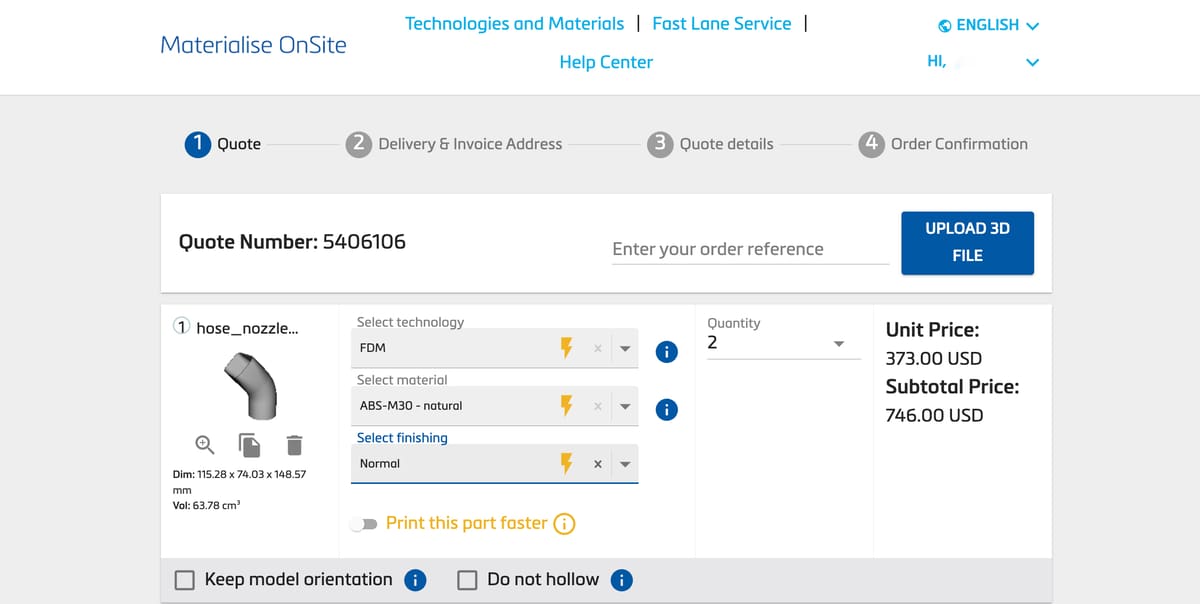Open the Help Center link
The image size is (1200, 604).
[606, 62]
